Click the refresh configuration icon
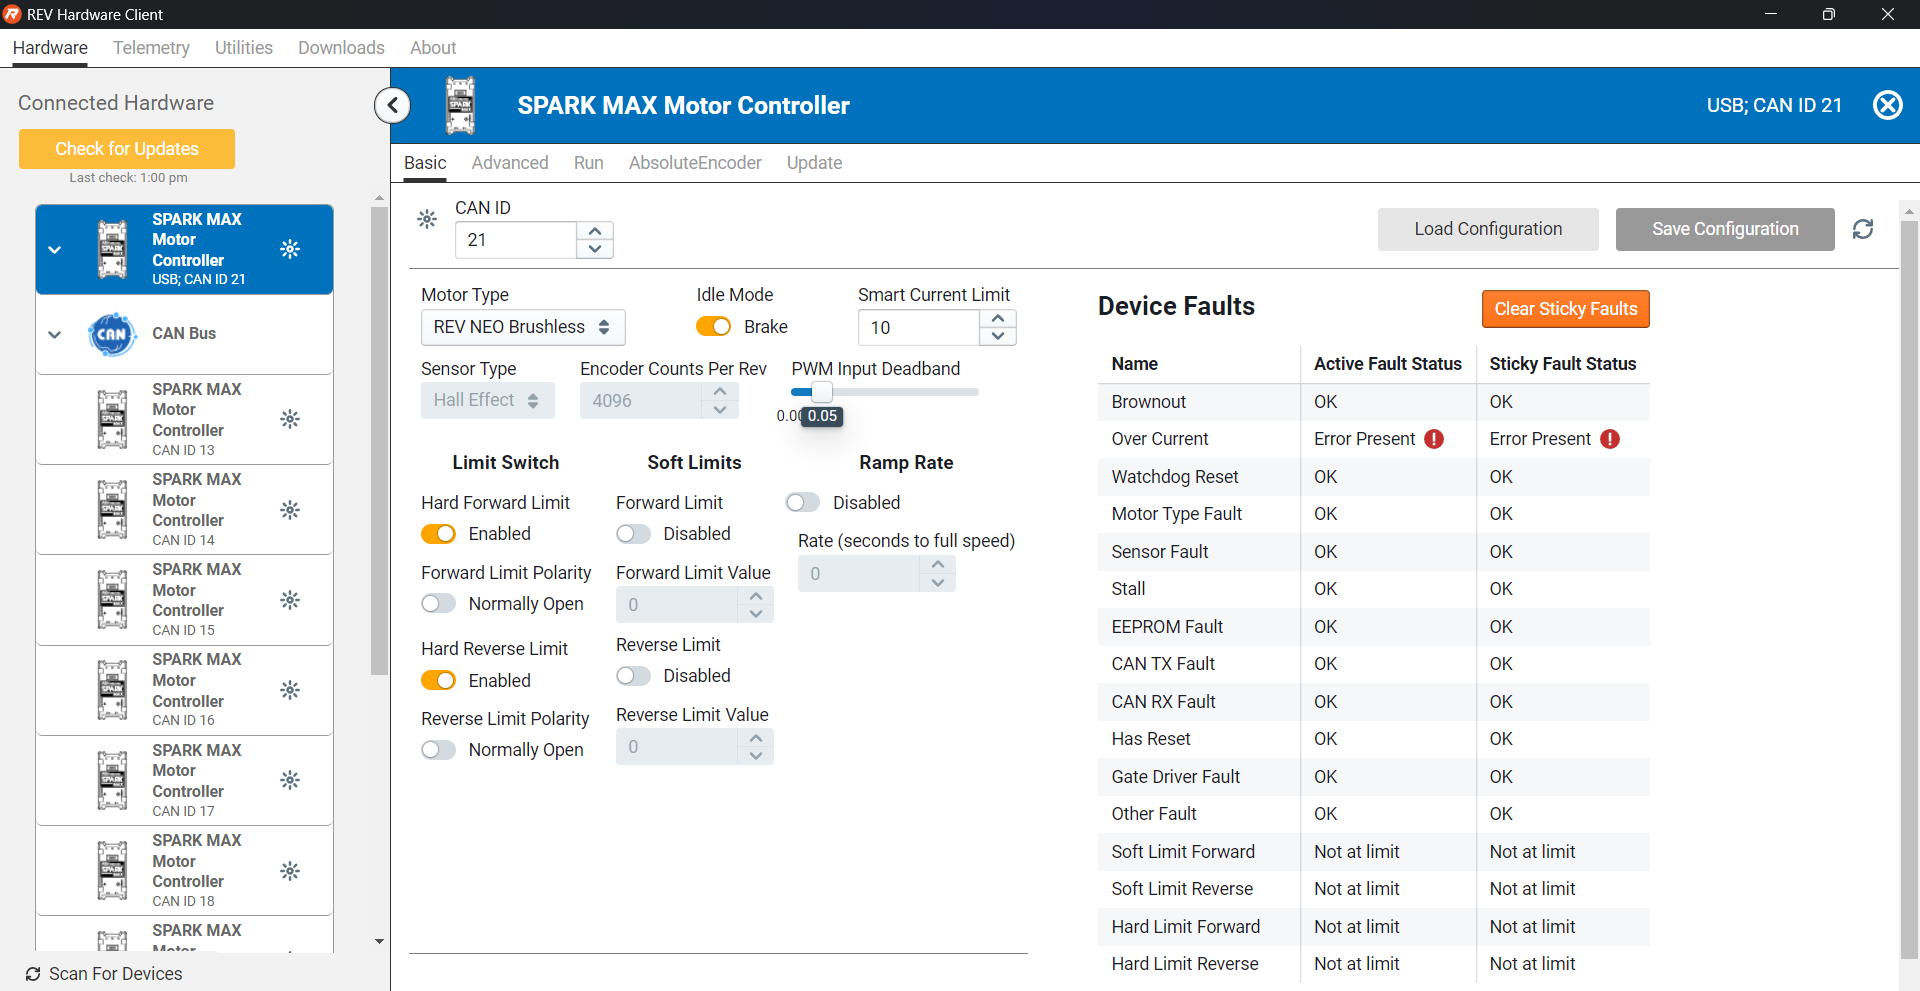Viewport: 1920px width, 991px height. pos(1863,229)
